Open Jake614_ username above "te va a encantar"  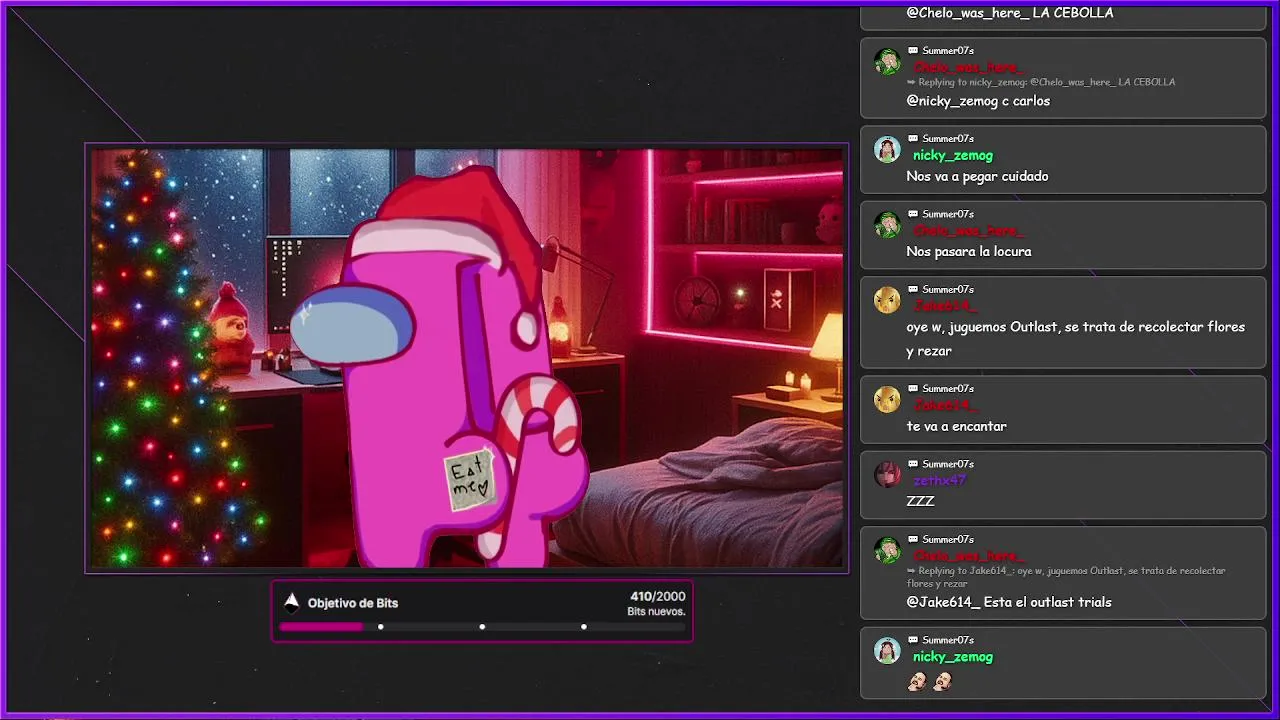(946, 405)
